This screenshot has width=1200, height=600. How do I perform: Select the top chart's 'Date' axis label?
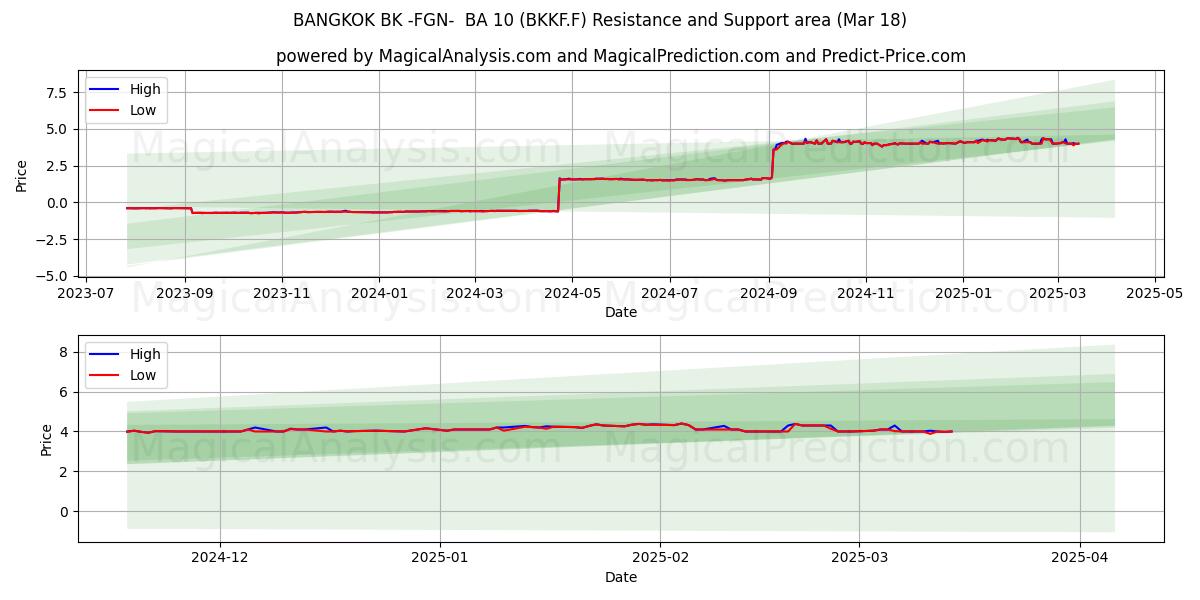pyautogui.click(x=621, y=312)
